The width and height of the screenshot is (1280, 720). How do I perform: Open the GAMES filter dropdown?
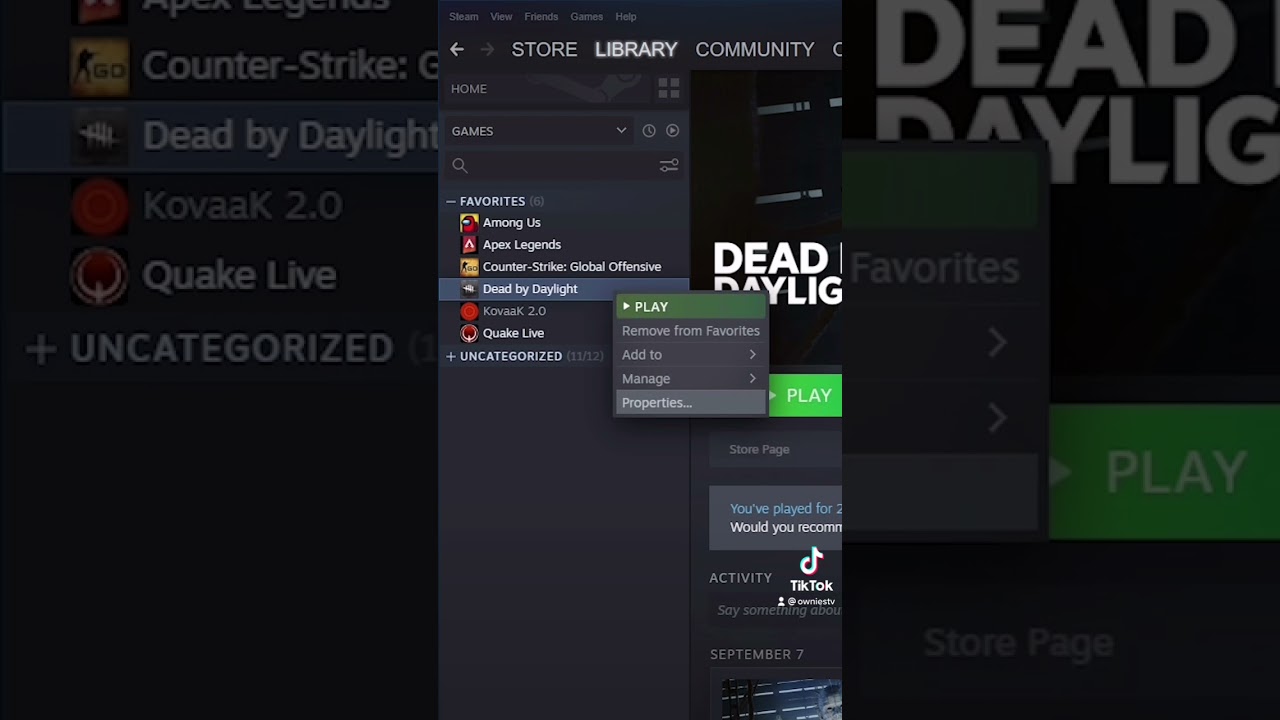click(539, 131)
